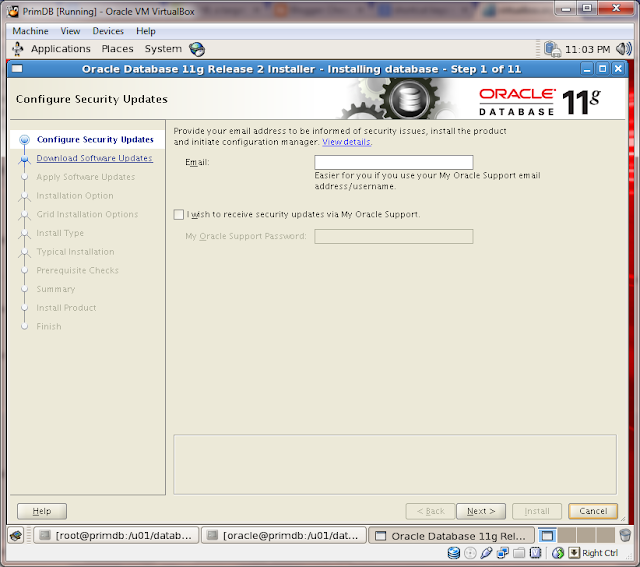Open the GNOME panel trash icon
Screen dimensions: 640x567
click(625, 535)
